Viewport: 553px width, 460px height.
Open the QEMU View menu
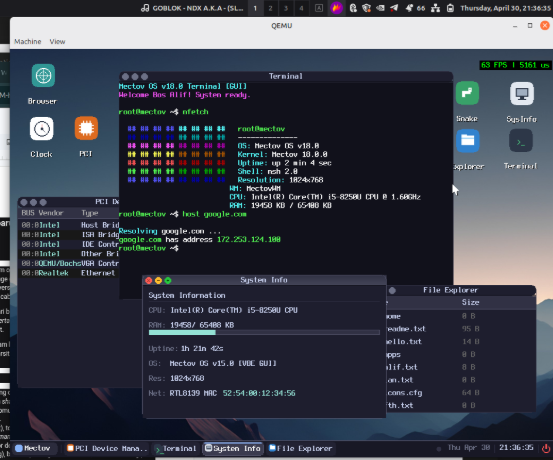point(57,42)
